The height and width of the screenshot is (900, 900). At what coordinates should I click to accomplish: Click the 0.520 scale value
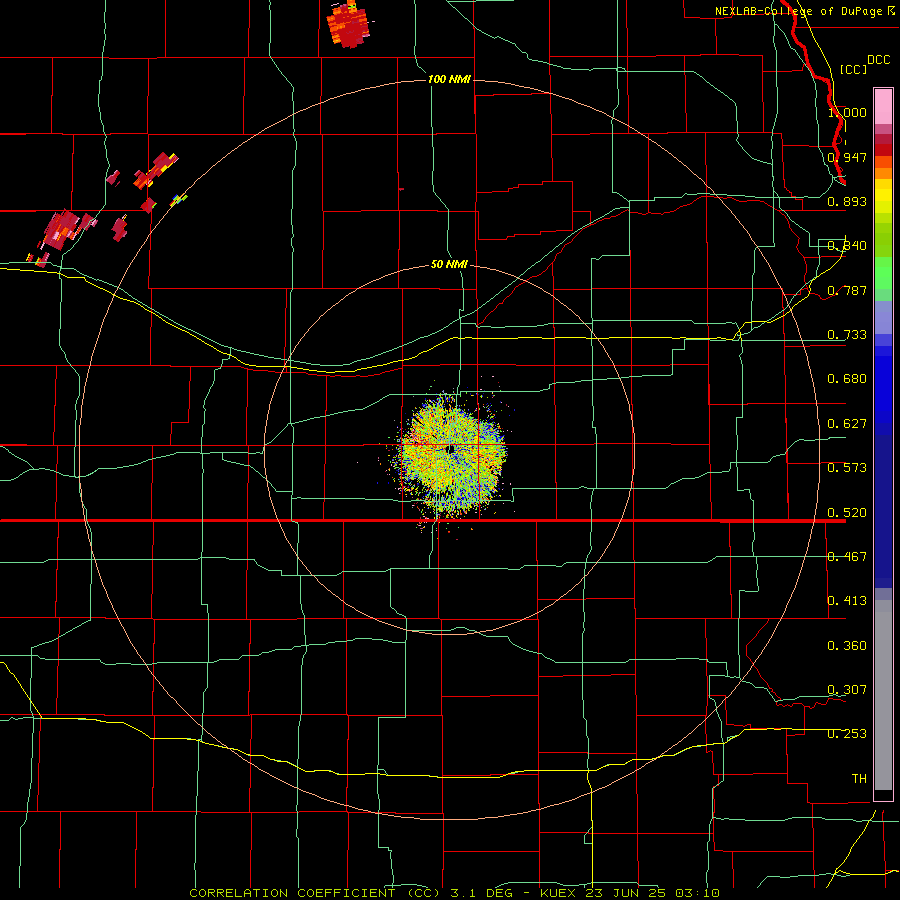847,513
